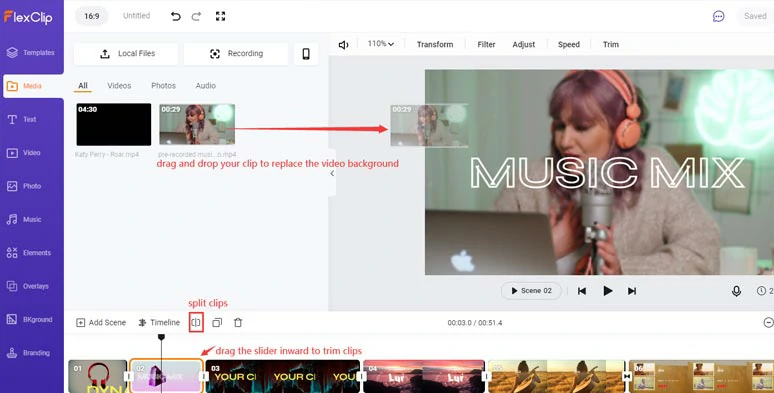
Task: Enter fullscreen preview mode
Action: pos(221,16)
